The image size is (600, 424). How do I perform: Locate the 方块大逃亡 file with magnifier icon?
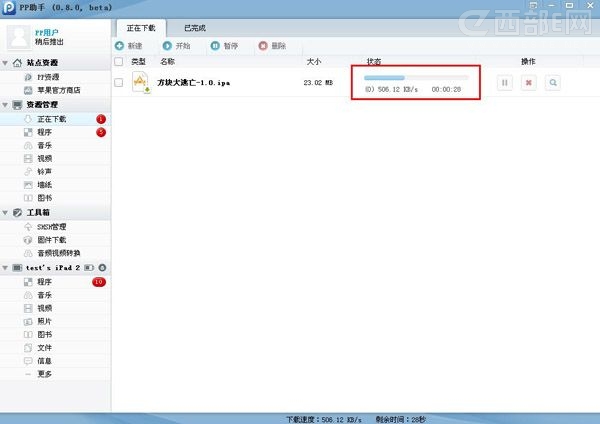click(x=553, y=83)
